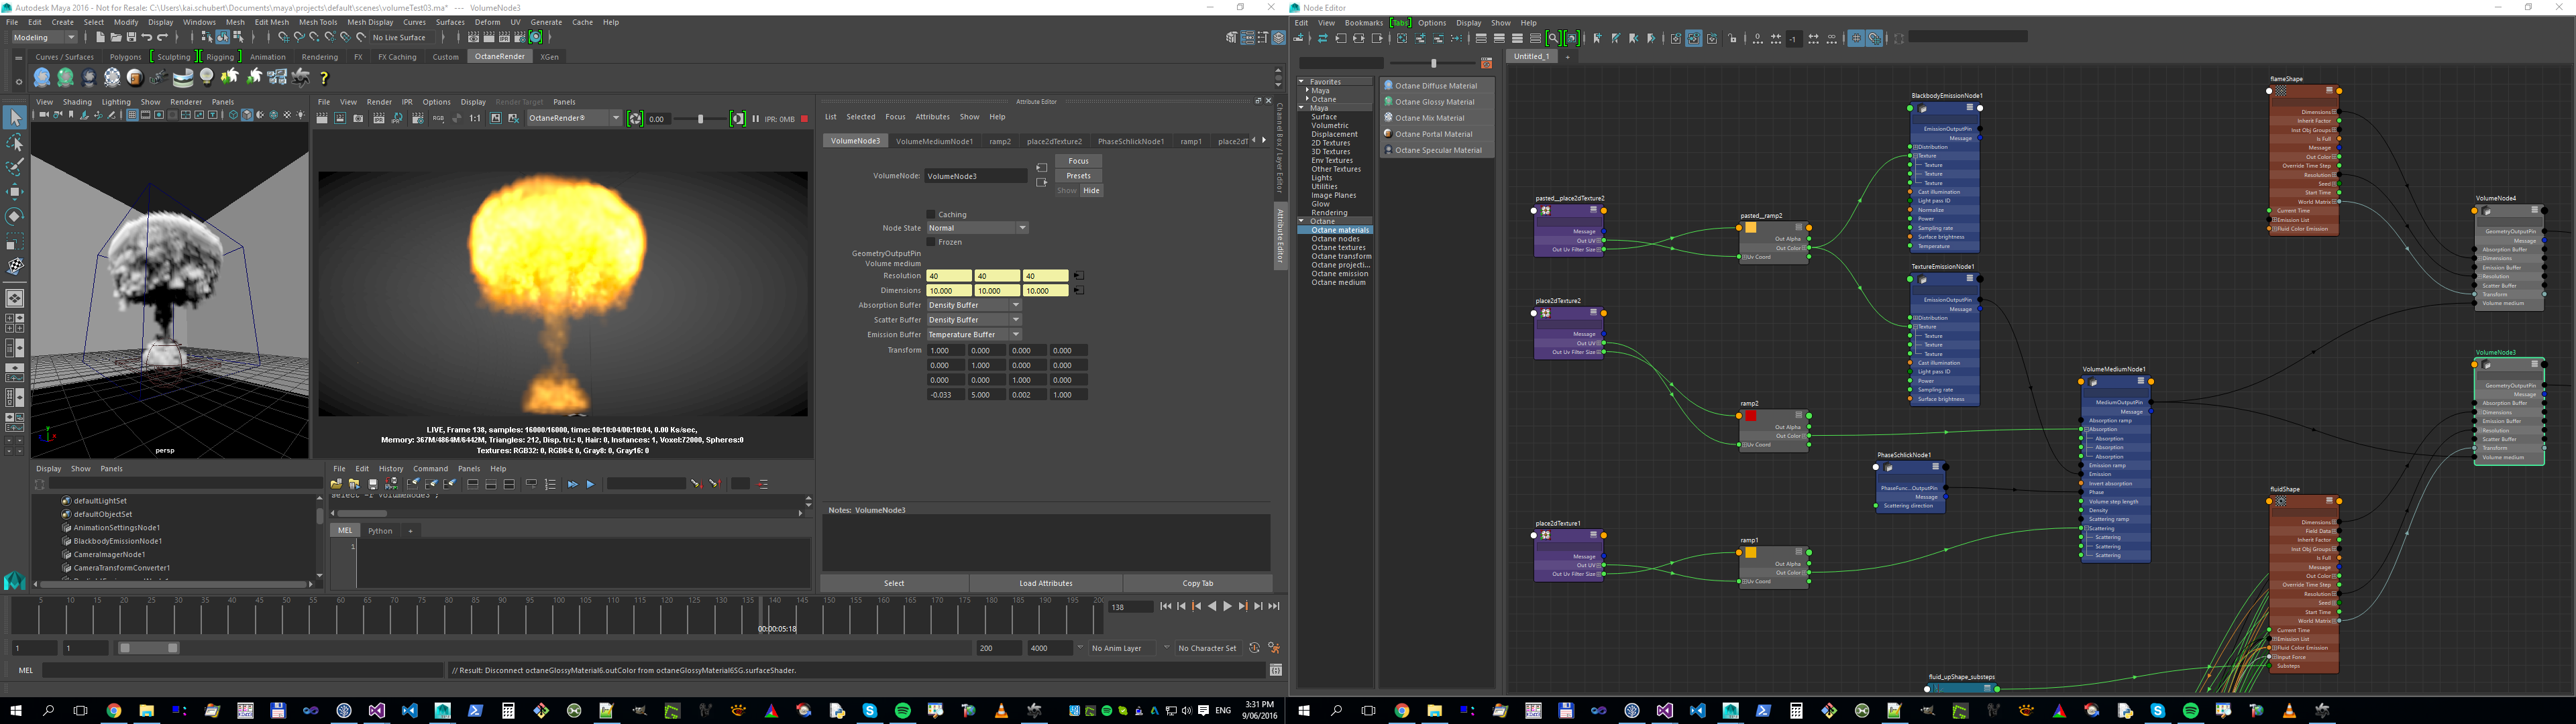Open the Node State dropdown
The image size is (2576, 724).
[x=977, y=228]
